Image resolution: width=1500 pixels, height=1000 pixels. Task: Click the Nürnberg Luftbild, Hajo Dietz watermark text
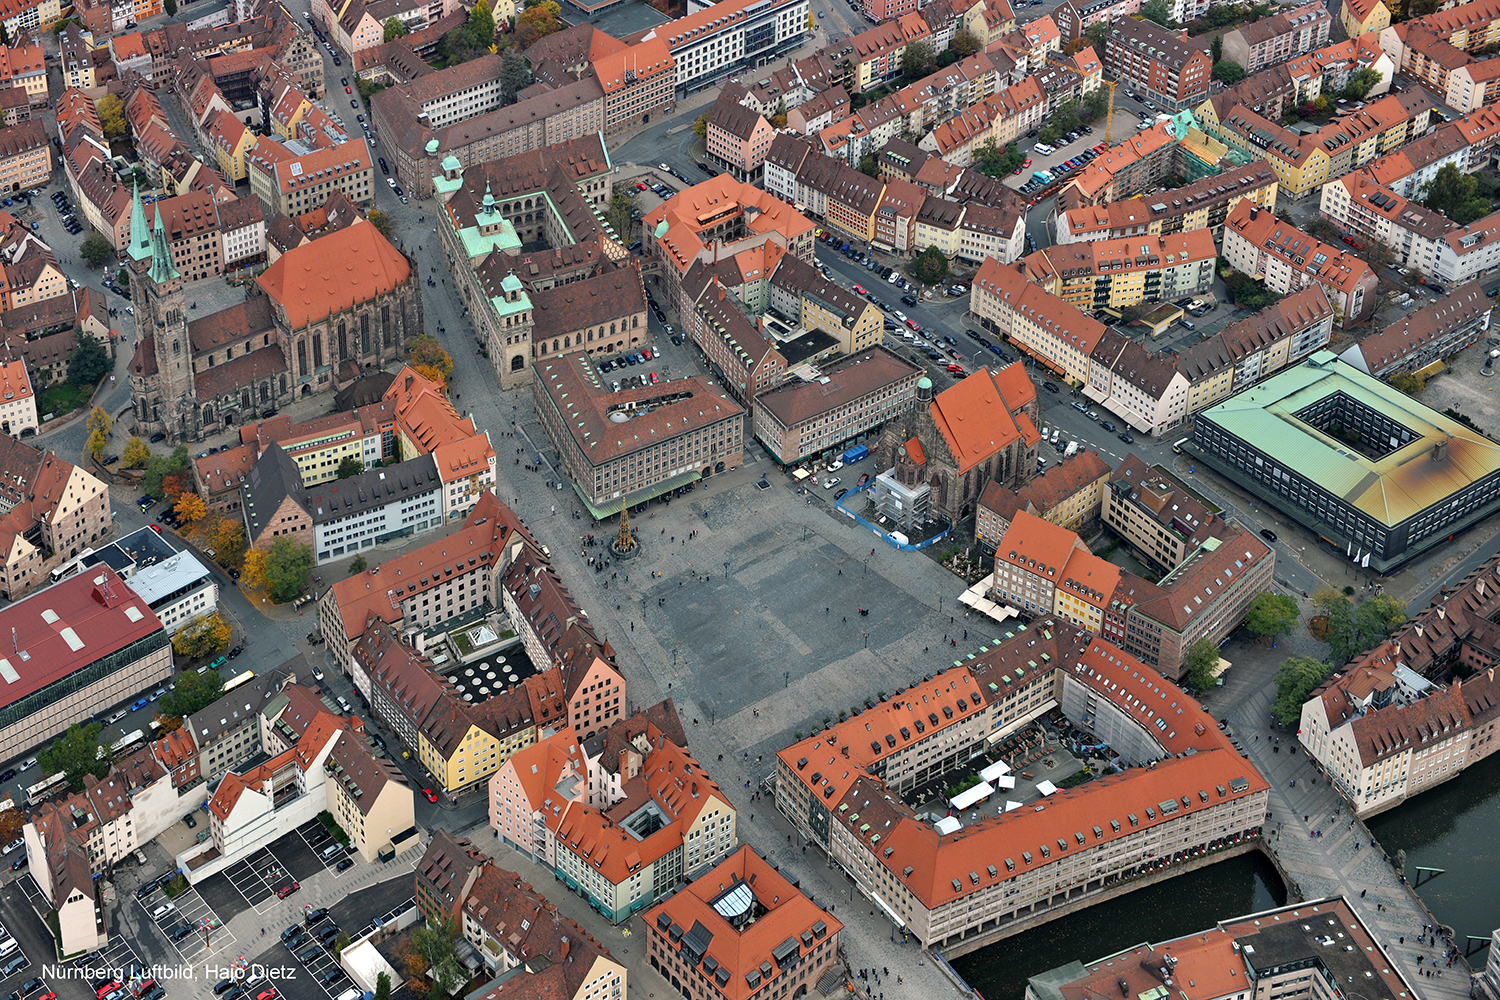tap(168, 972)
